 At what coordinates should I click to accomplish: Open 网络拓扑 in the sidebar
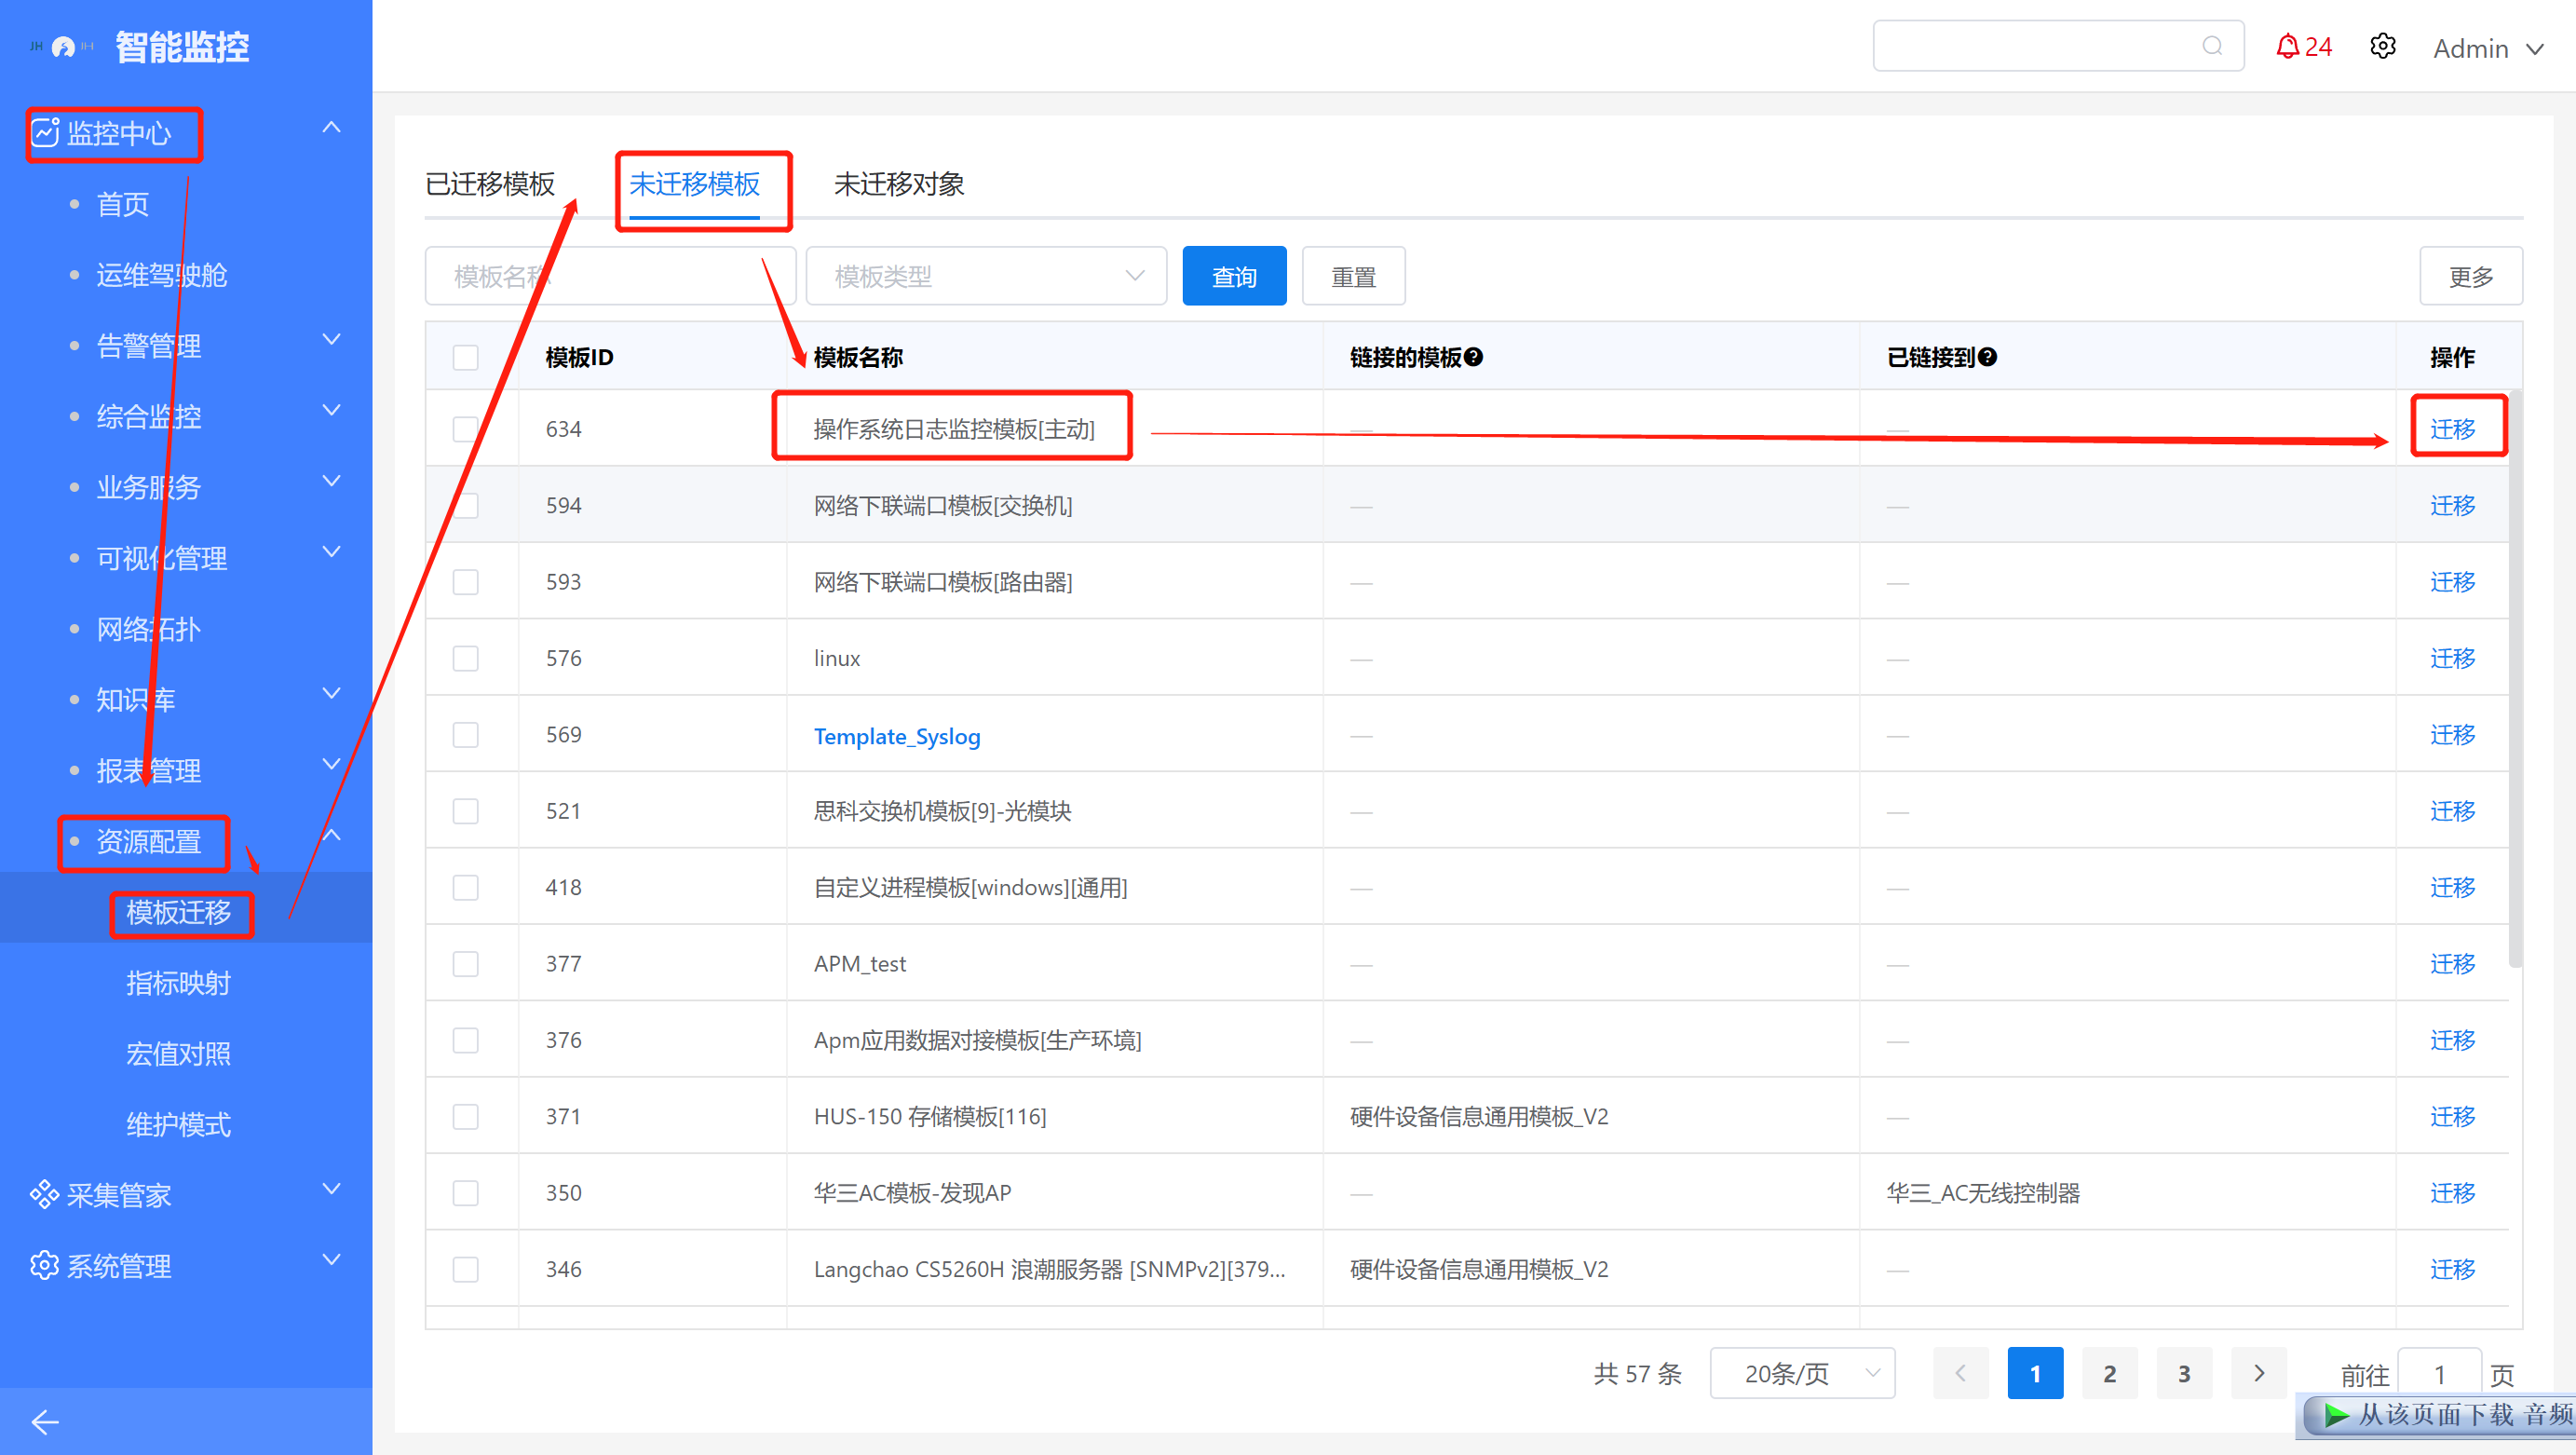[149, 629]
